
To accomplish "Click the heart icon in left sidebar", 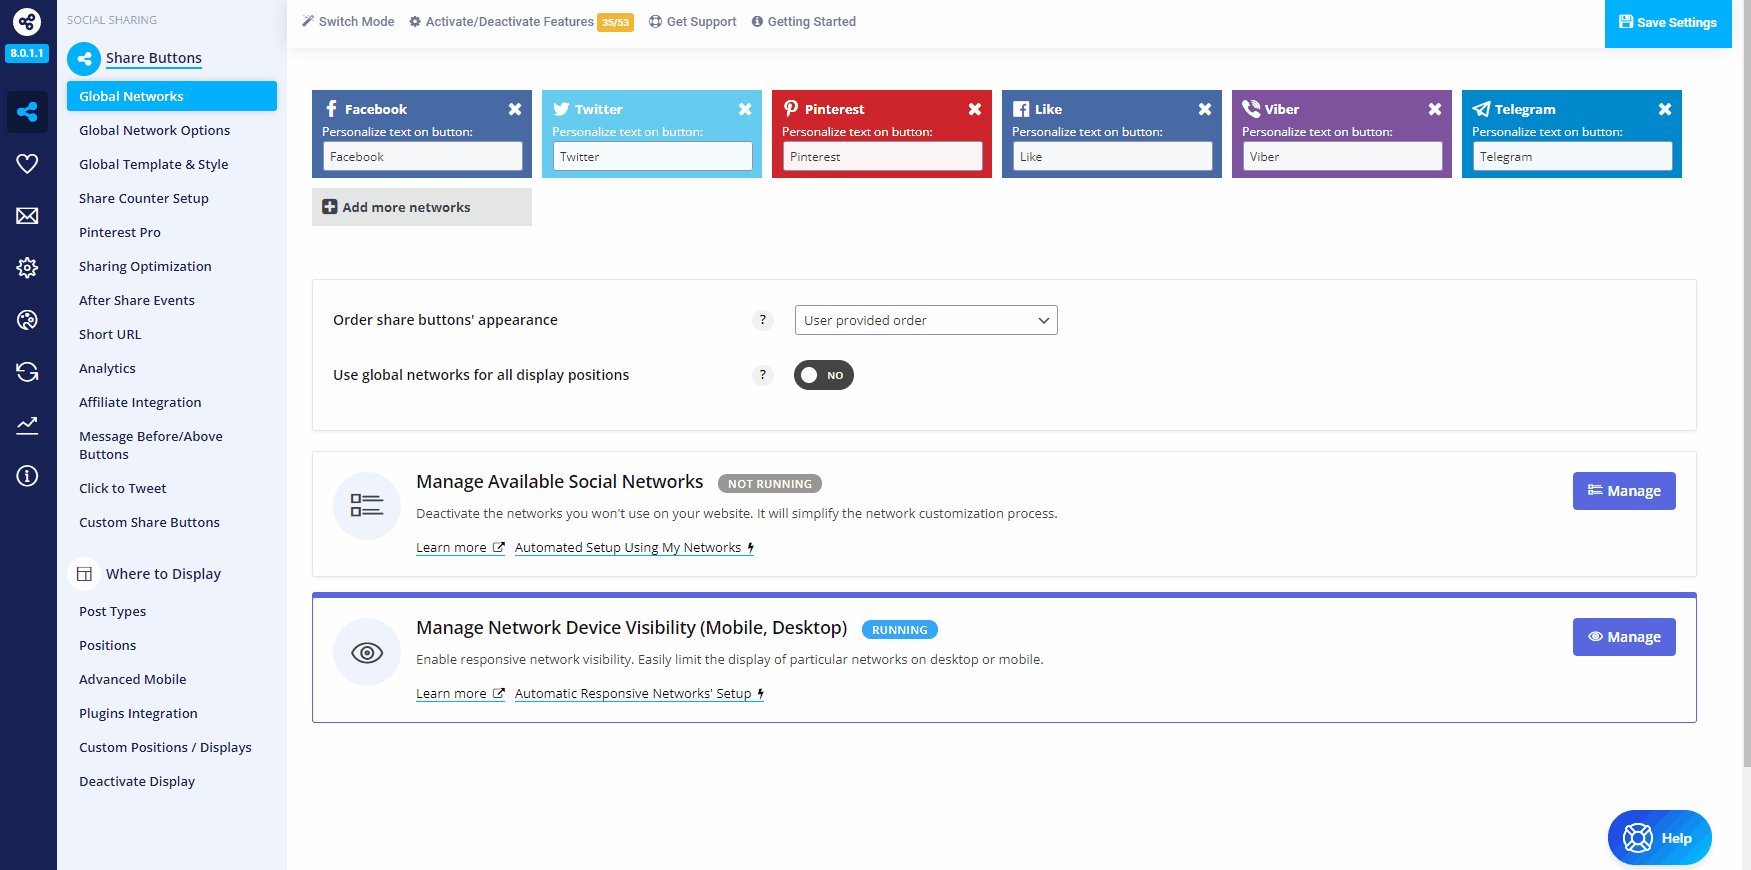I will (27, 164).
